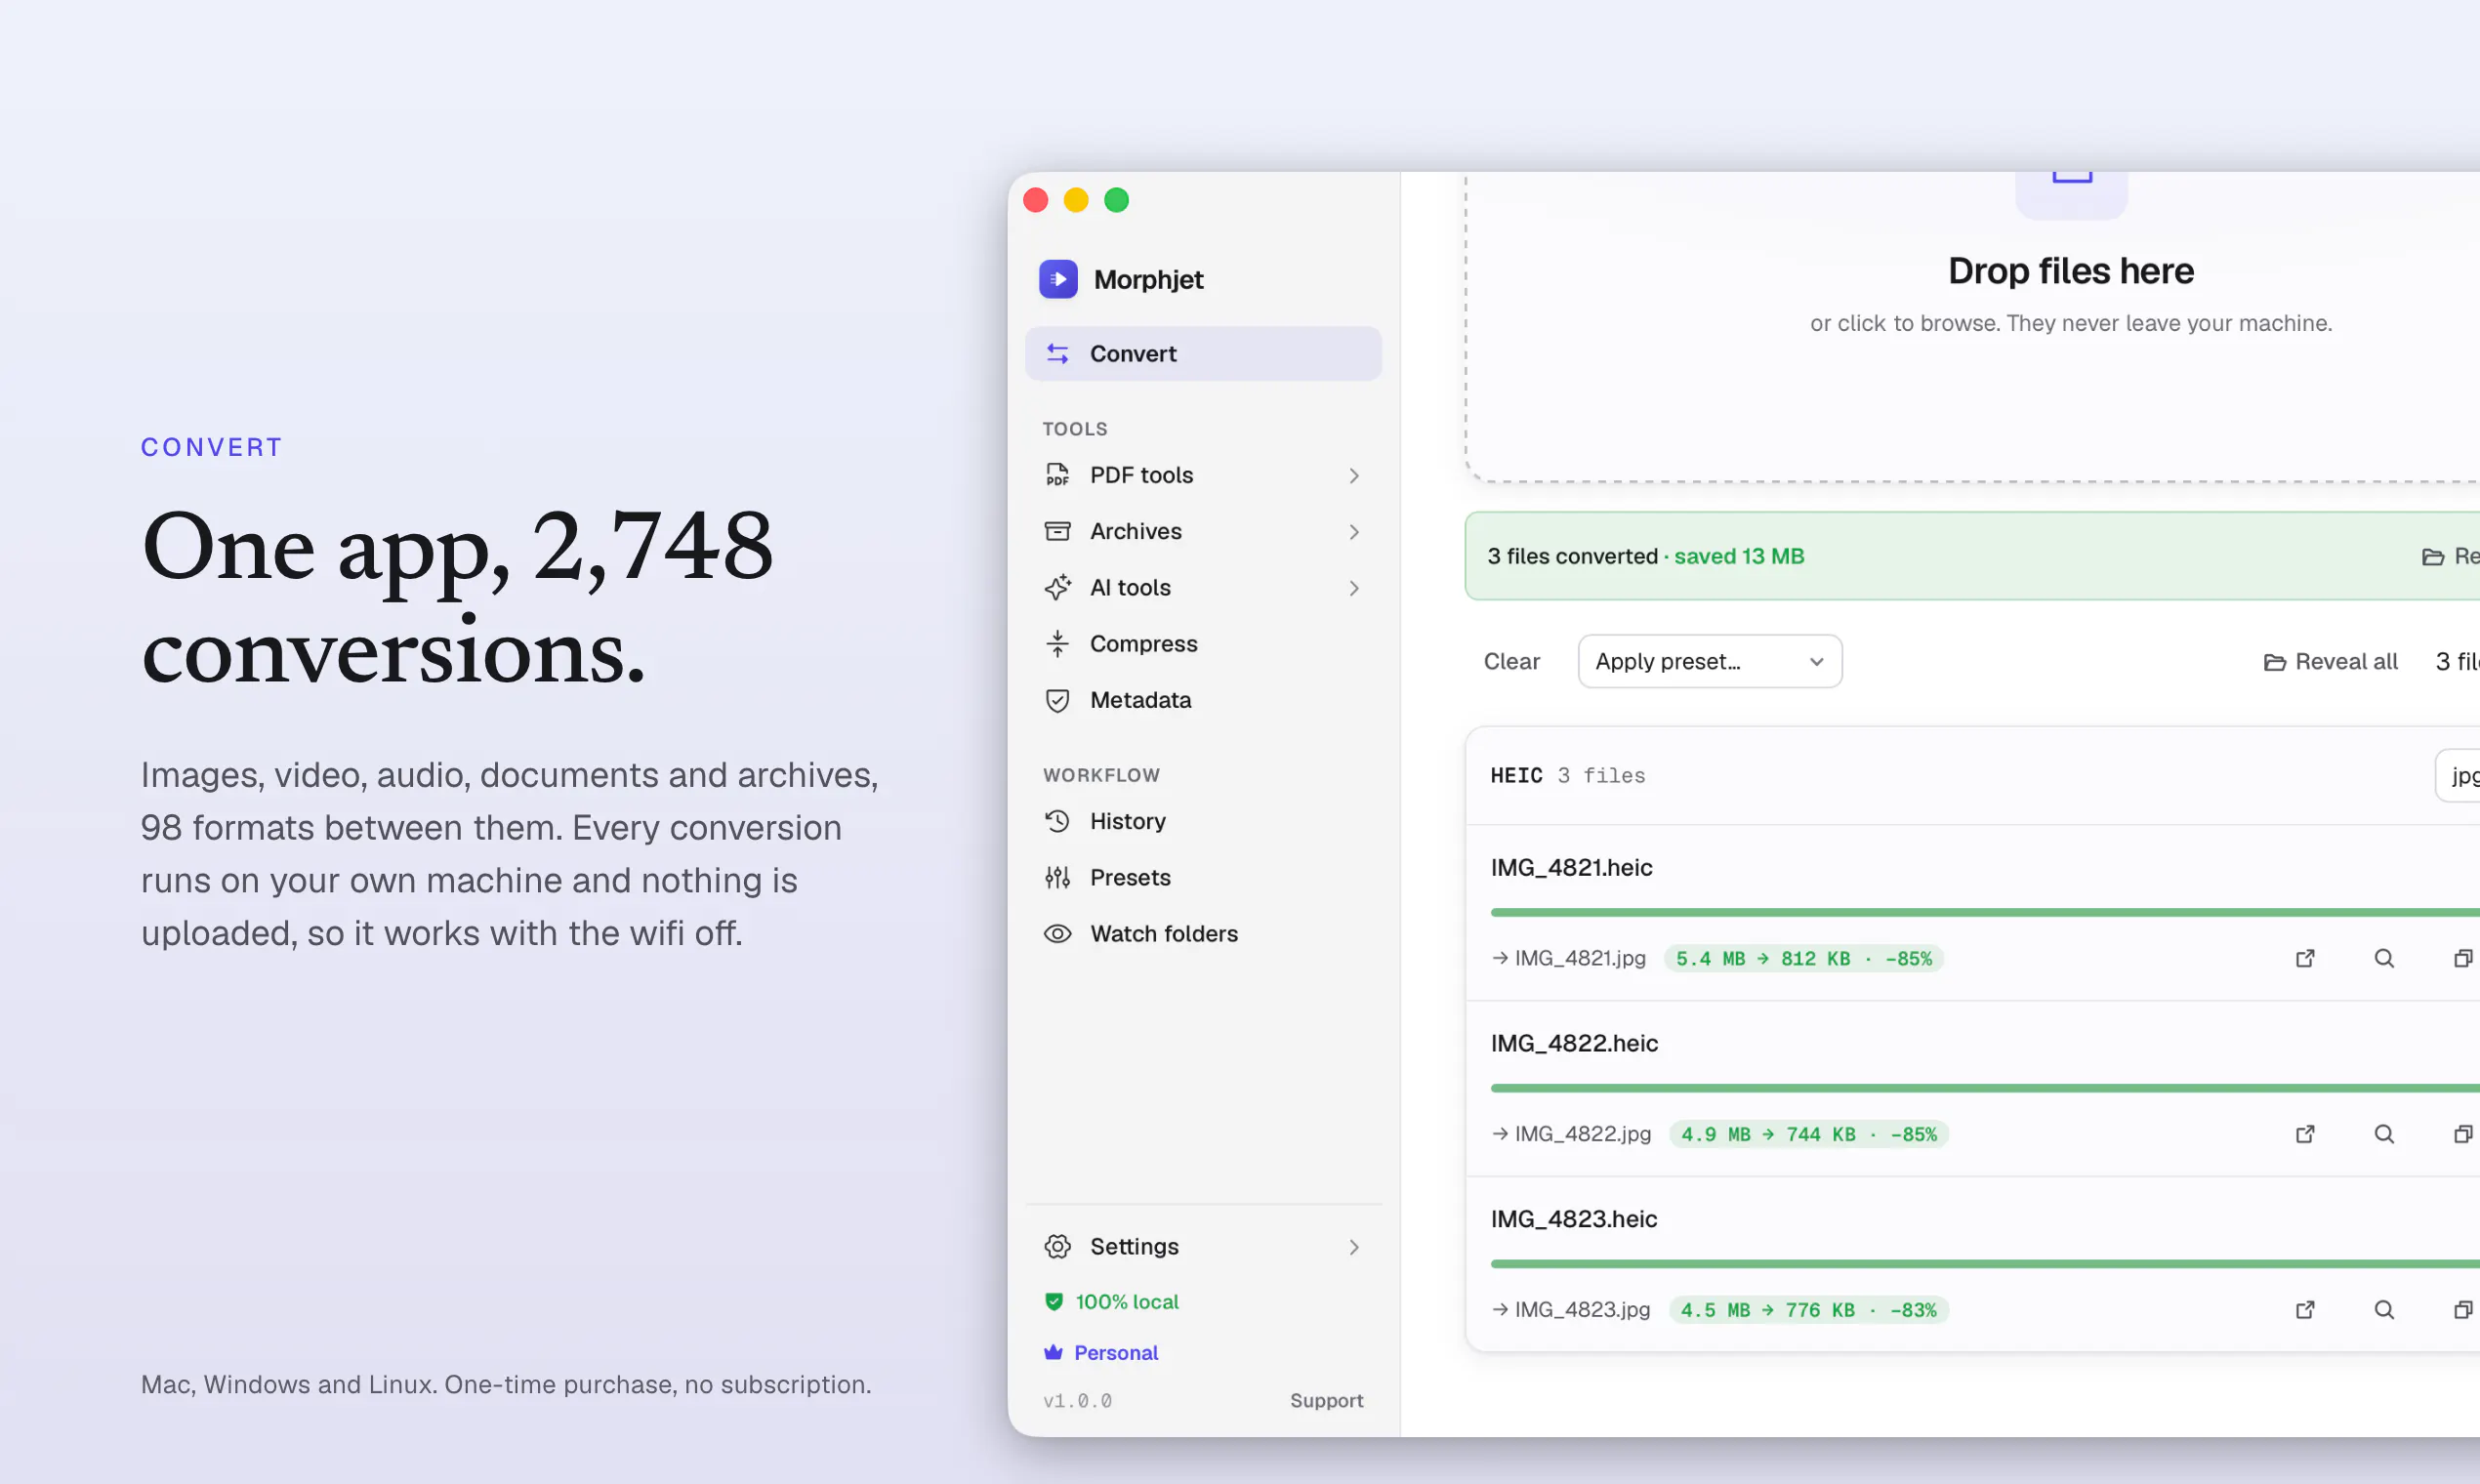The image size is (2480, 1484).
Task: Open the Support link
Action: click(x=1326, y=1400)
